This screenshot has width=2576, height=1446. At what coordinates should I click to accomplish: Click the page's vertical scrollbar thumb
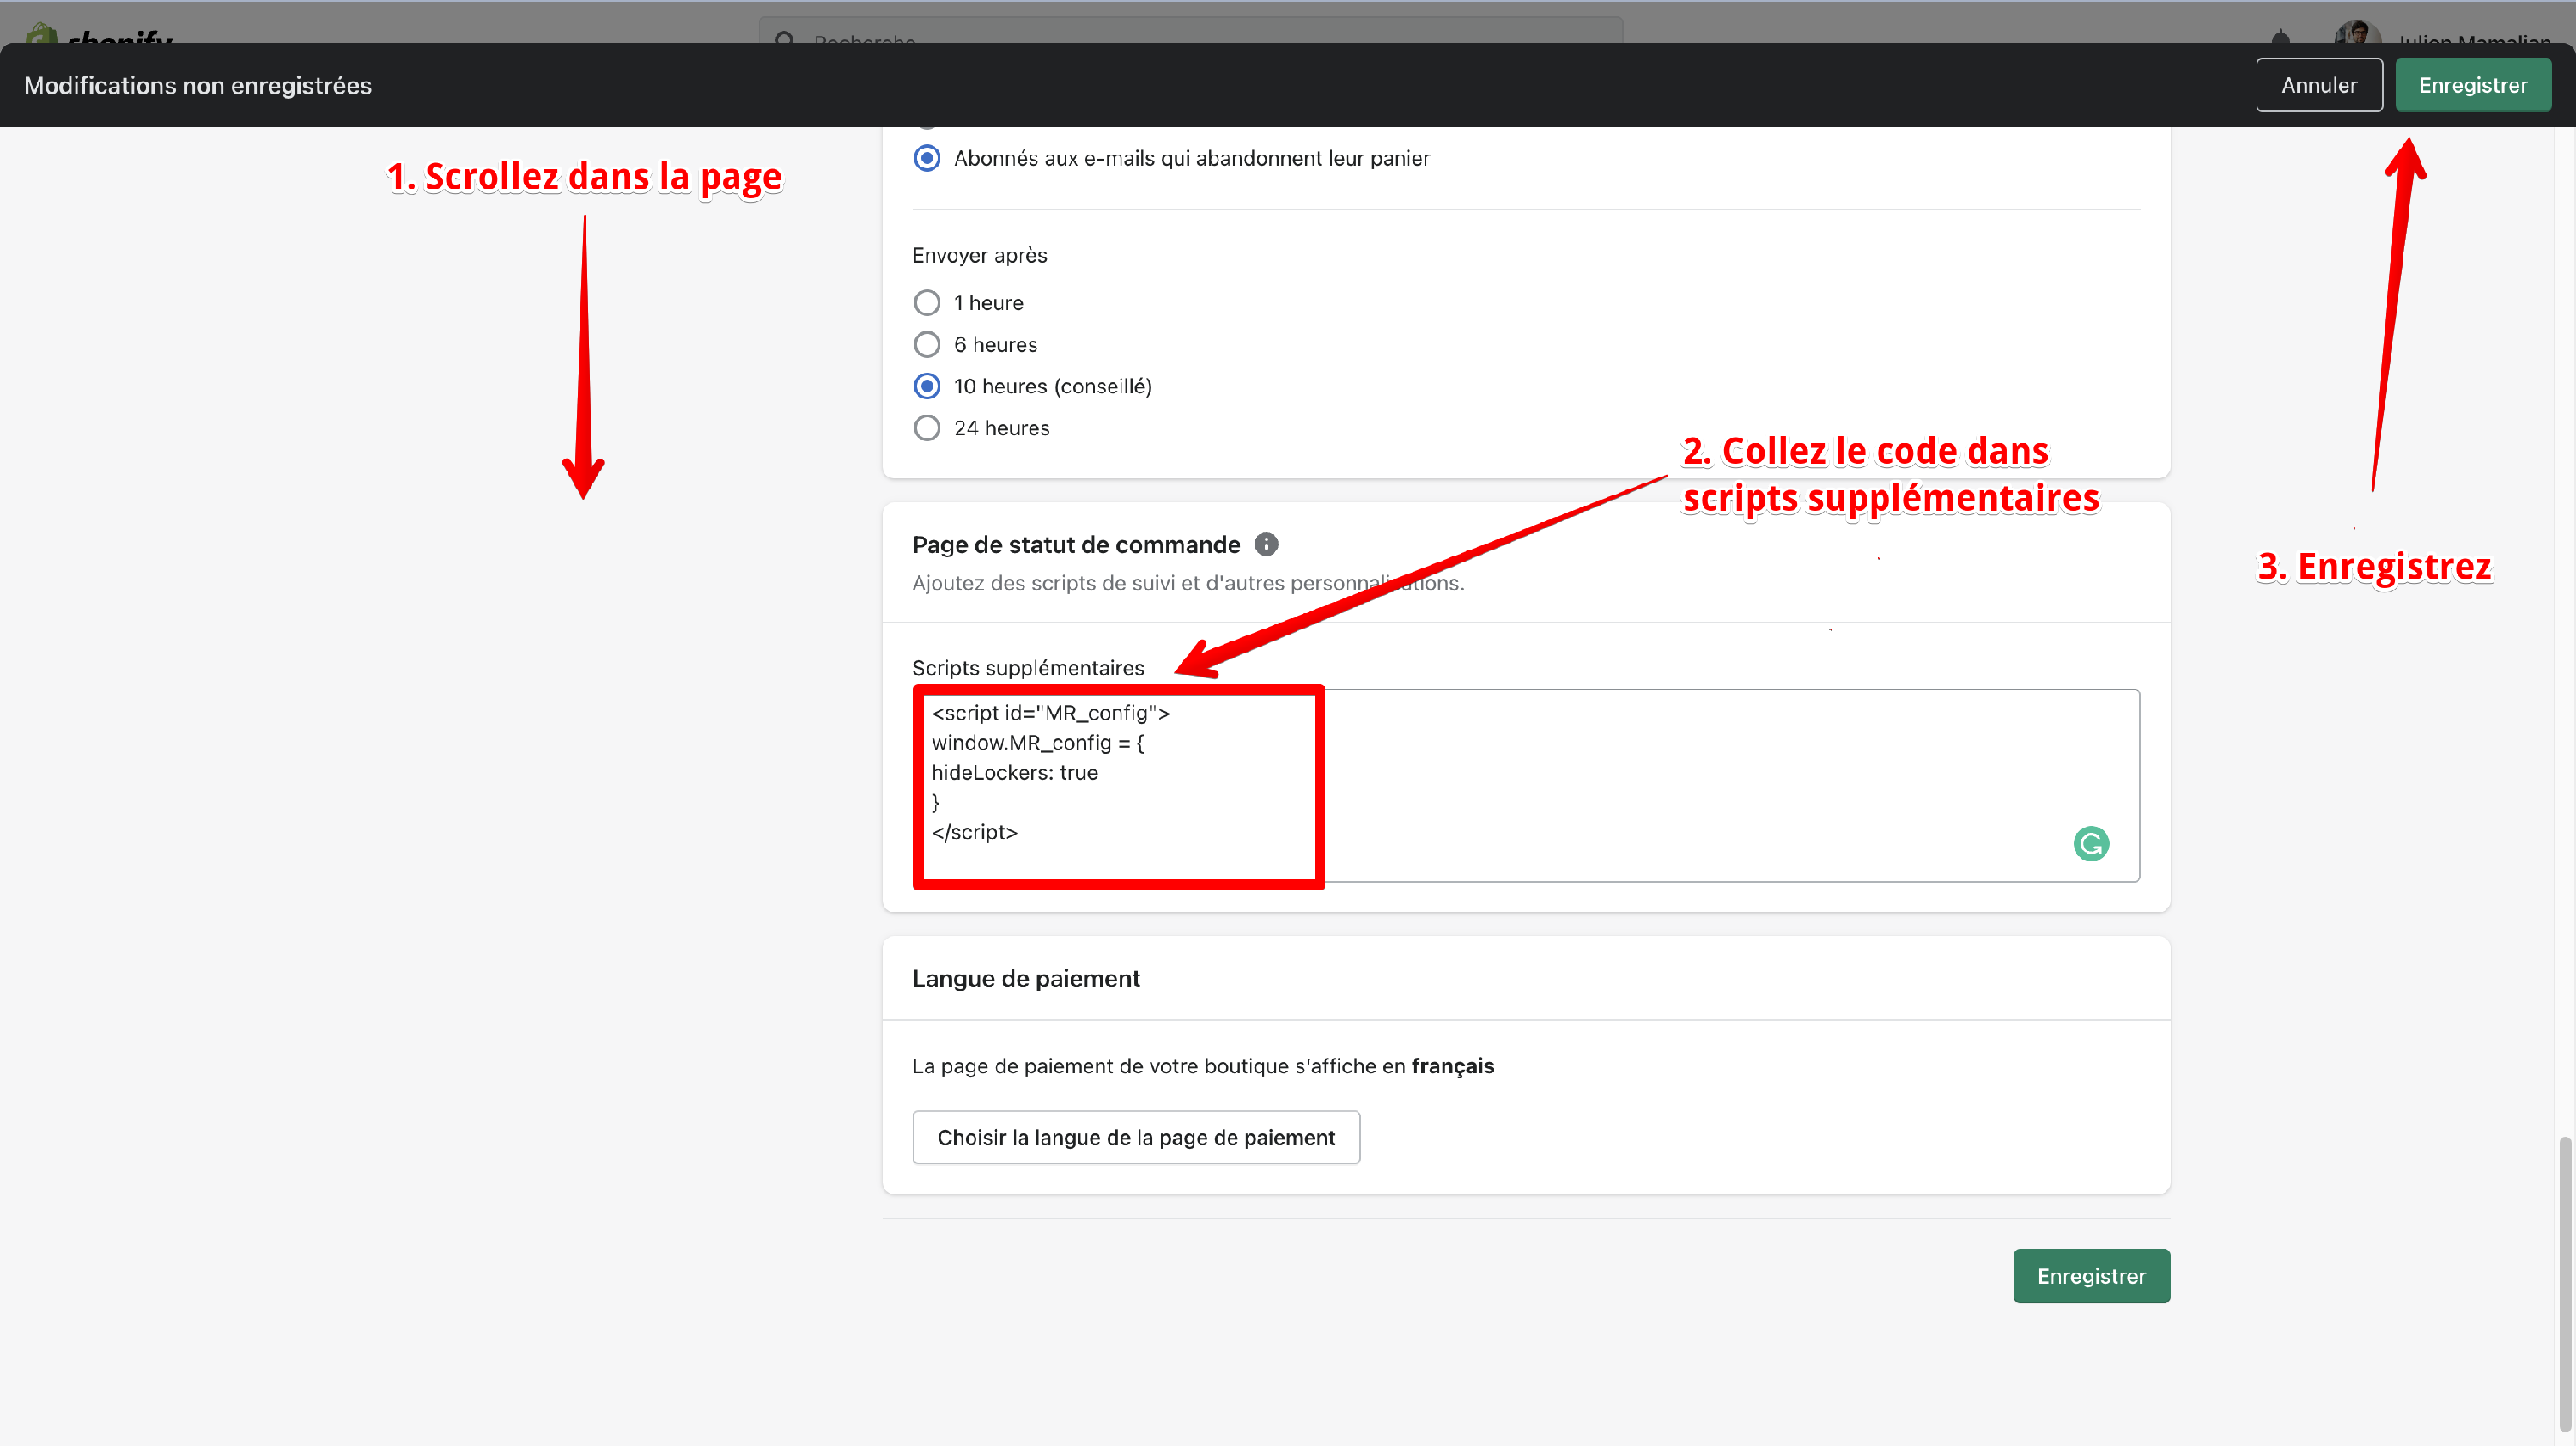tap(2565, 1284)
